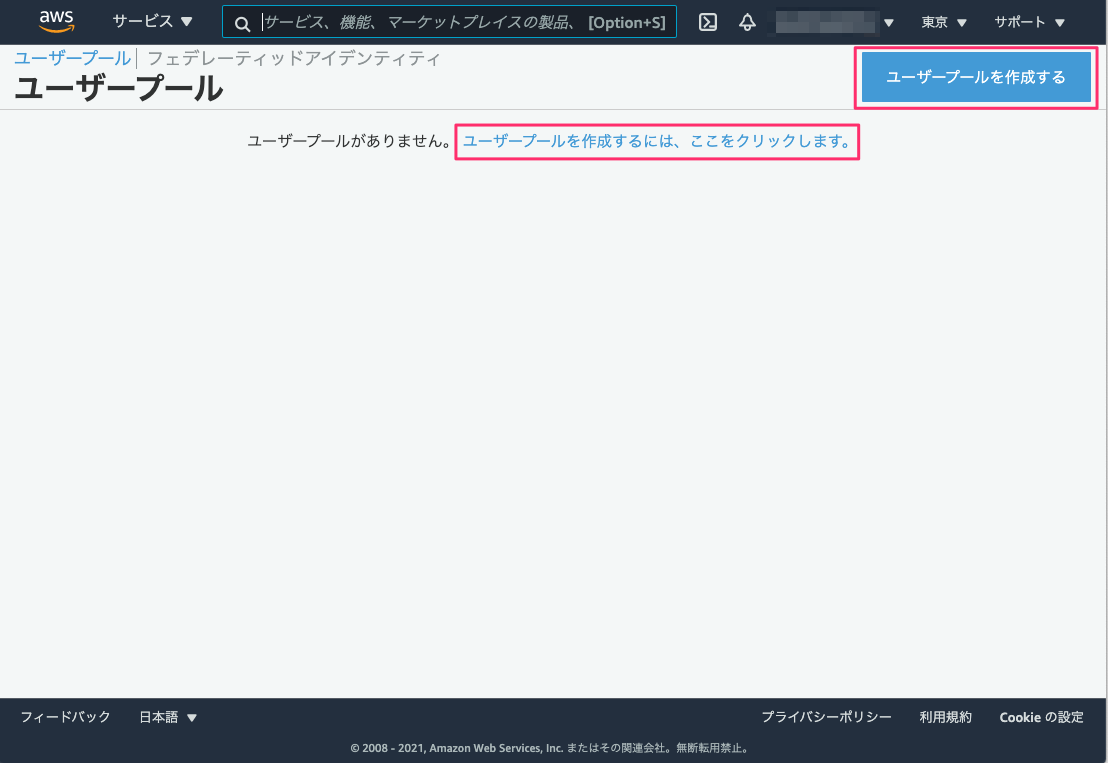Click the ユーザープール page heading

pos(119,89)
